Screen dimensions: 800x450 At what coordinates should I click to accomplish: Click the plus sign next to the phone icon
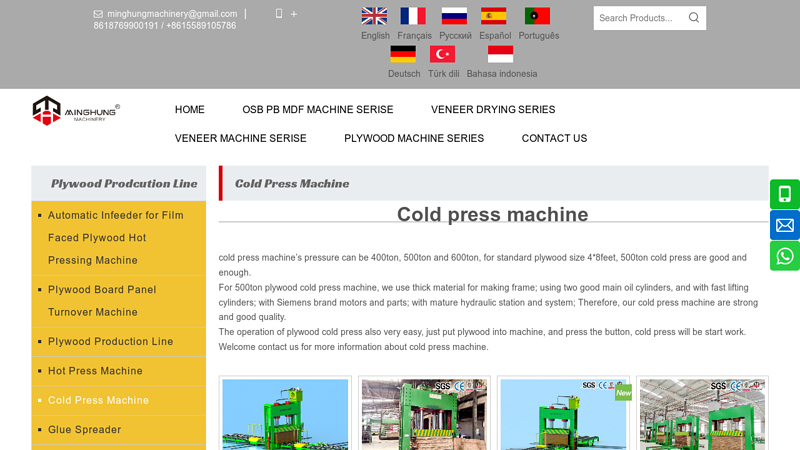coord(294,14)
